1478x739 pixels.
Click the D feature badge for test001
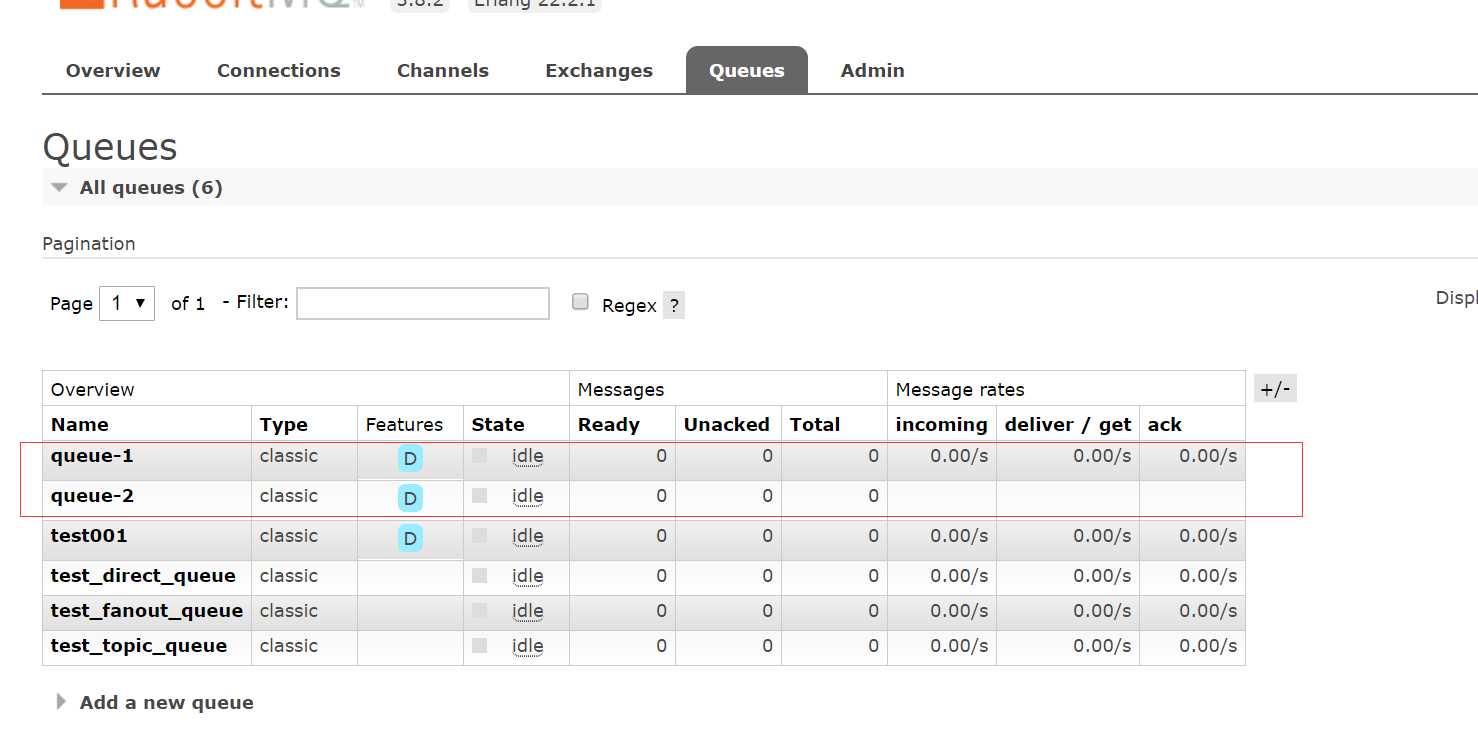410,539
